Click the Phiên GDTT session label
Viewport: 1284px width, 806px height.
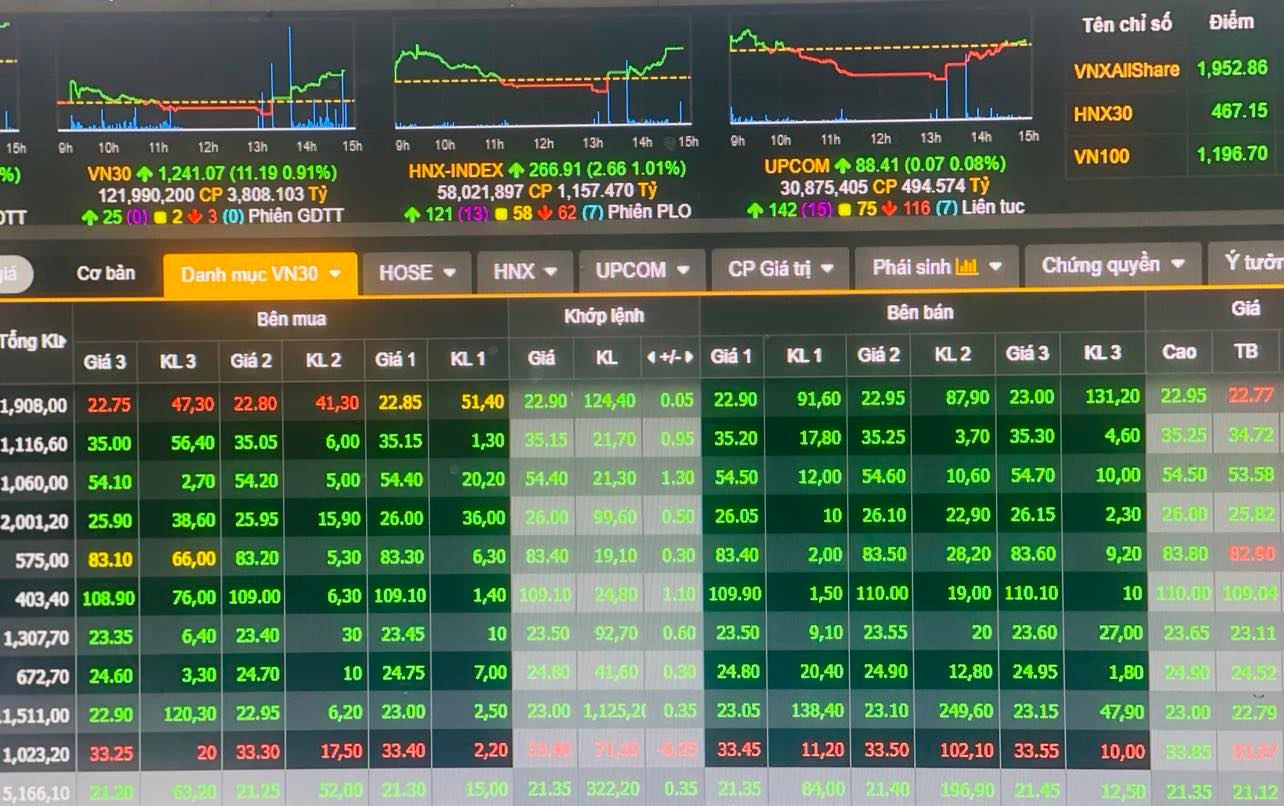coord(296,215)
